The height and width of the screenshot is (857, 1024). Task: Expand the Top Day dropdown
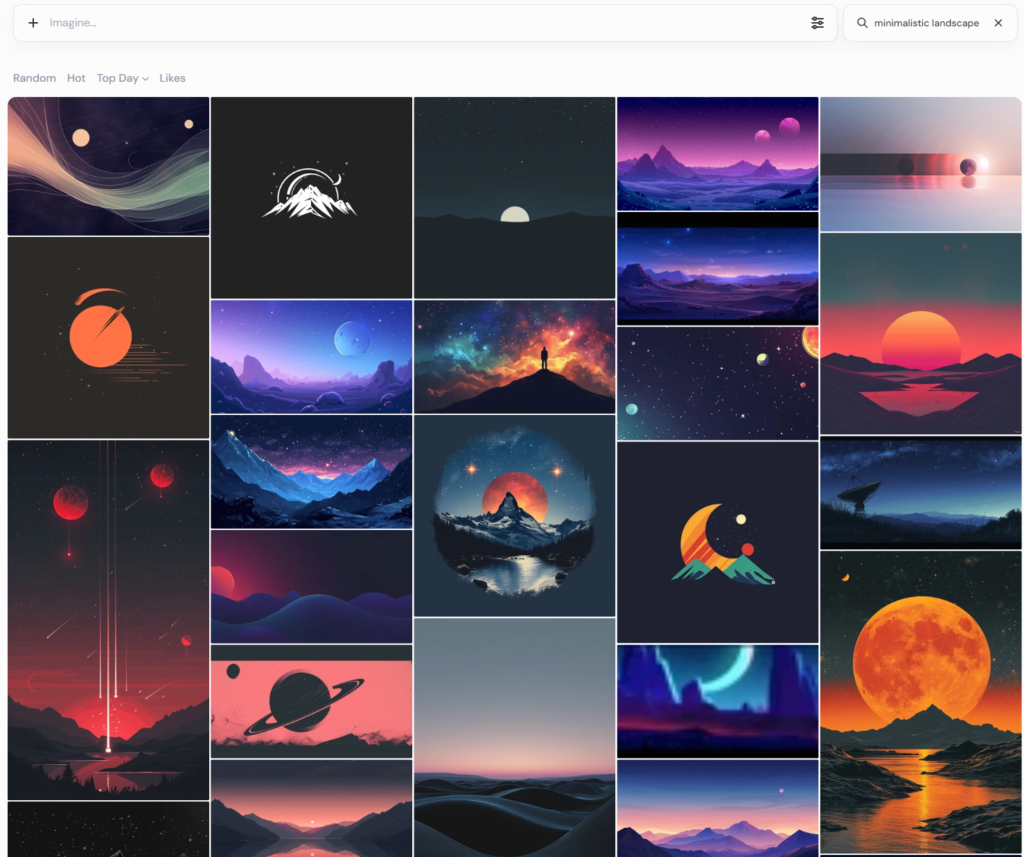tap(122, 78)
